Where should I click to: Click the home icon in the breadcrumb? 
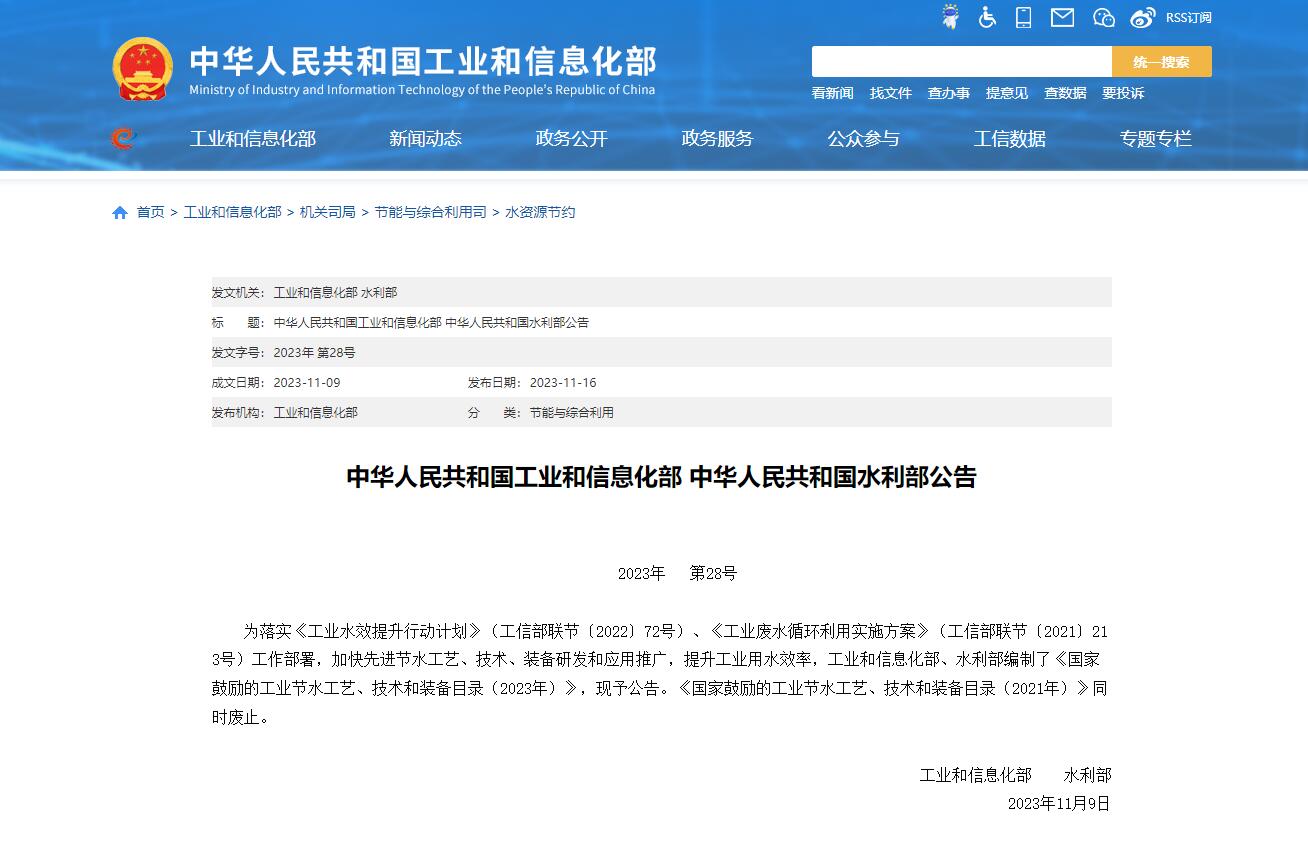119,211
